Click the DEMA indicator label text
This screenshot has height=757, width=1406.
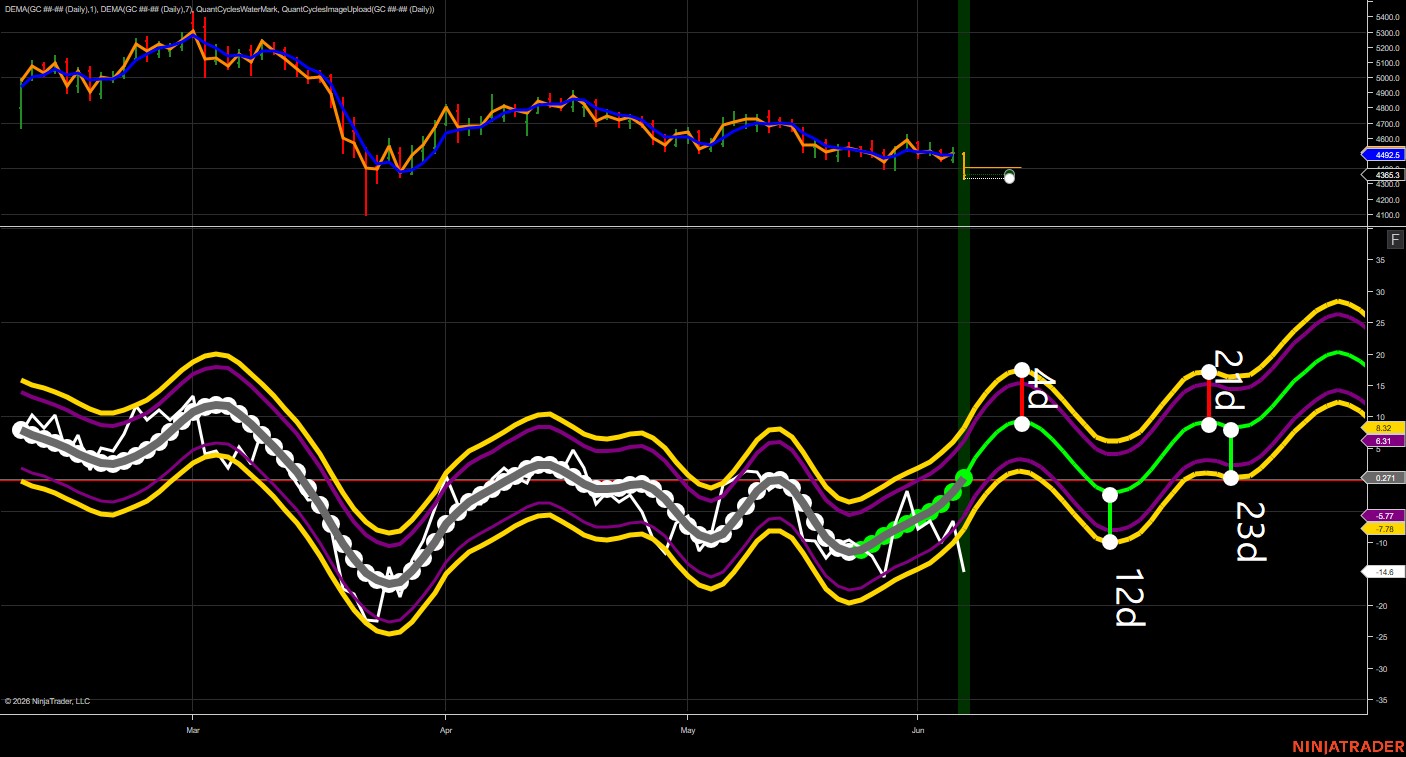(220, 9)
